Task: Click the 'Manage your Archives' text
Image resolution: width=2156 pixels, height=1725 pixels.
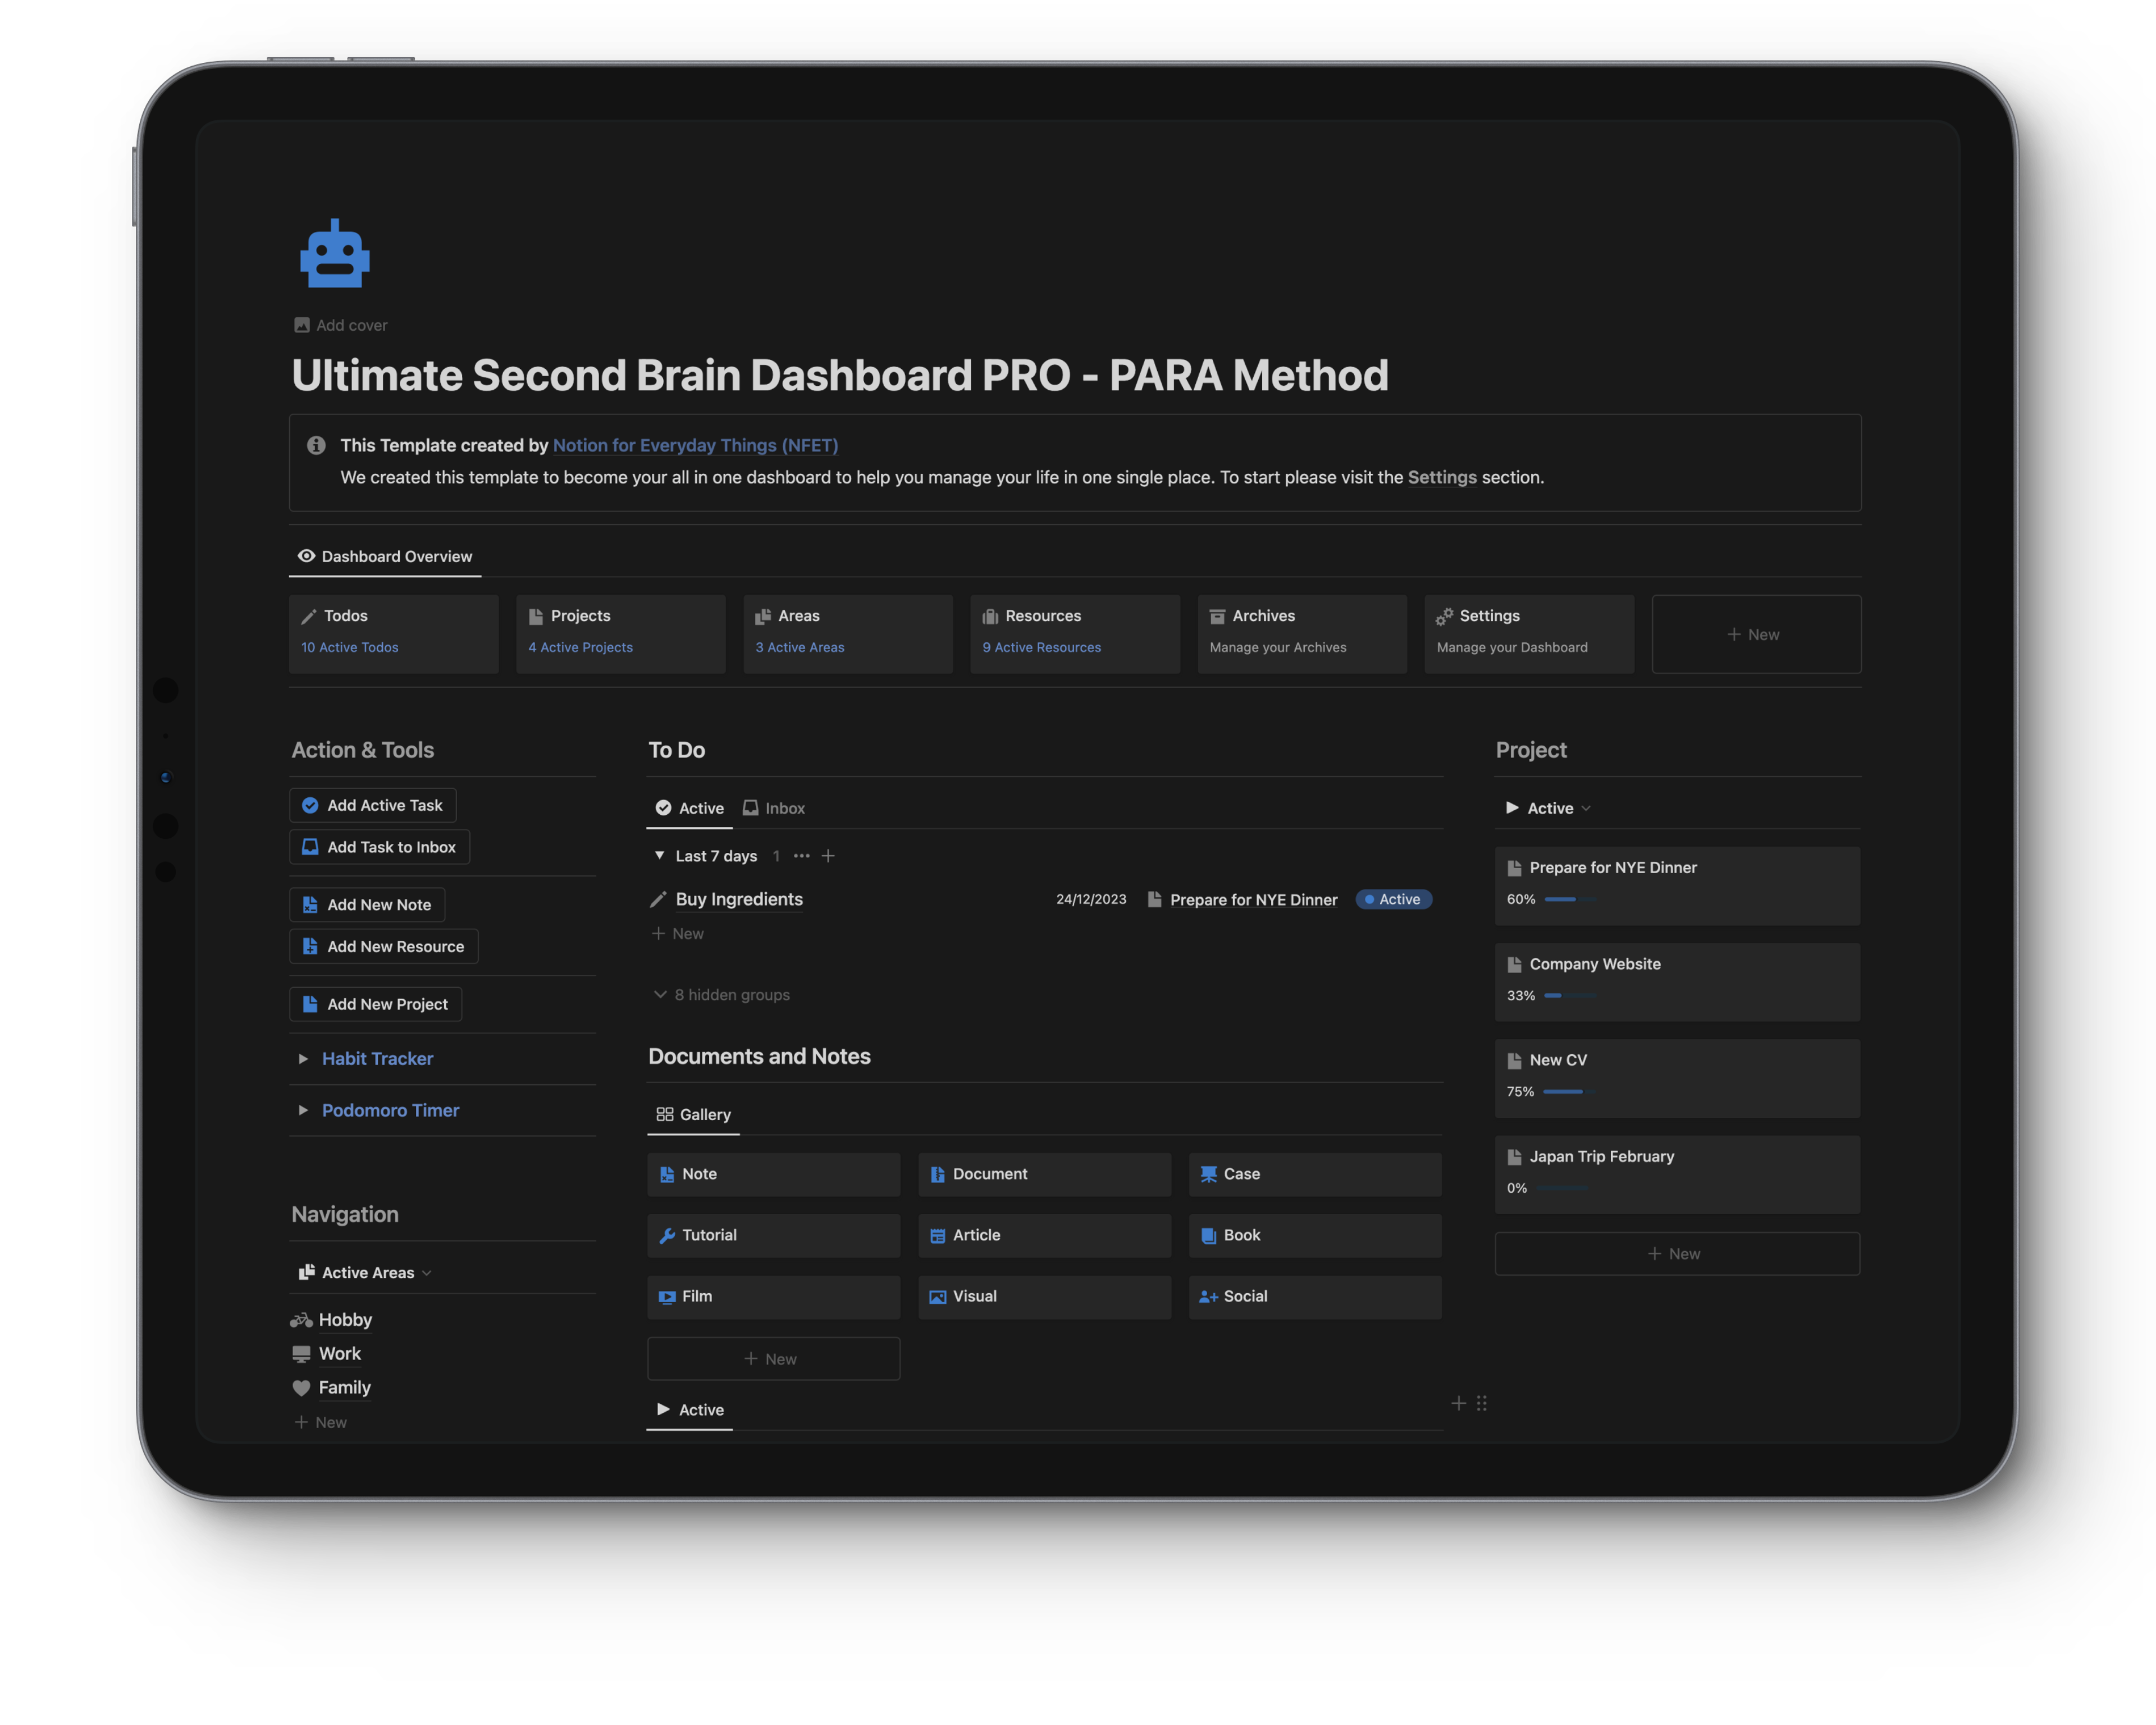Action: (1278, 648)
